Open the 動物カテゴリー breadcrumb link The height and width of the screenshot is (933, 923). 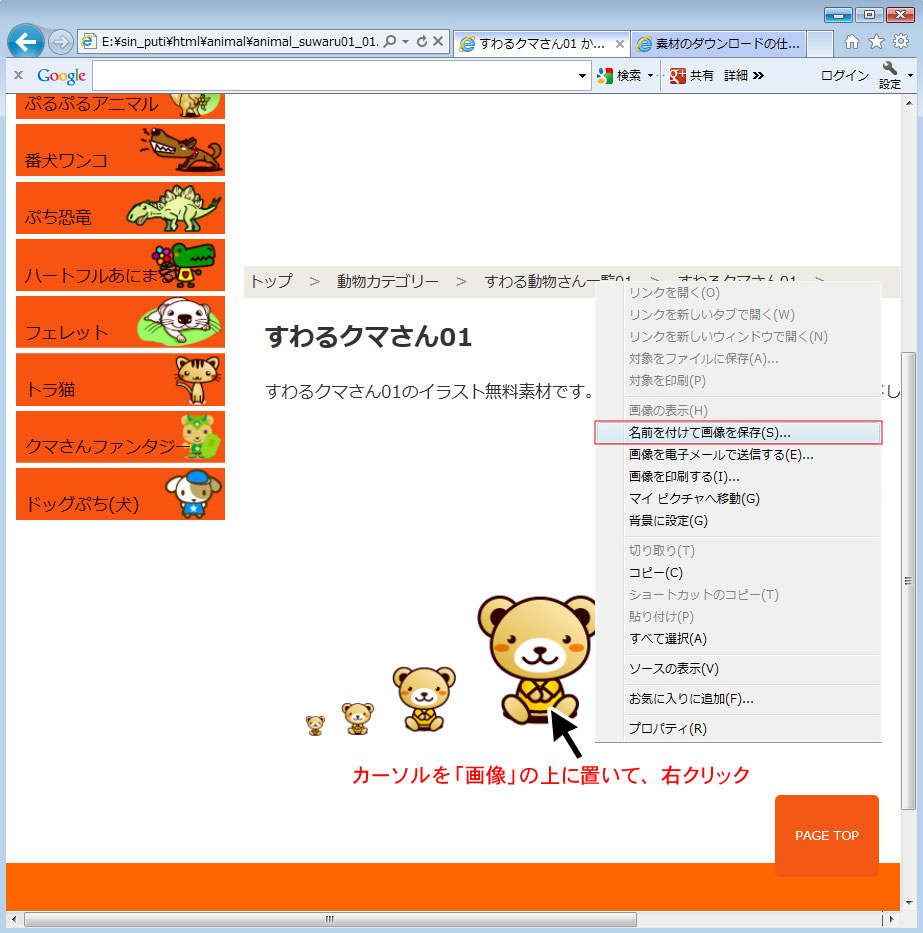387,281
